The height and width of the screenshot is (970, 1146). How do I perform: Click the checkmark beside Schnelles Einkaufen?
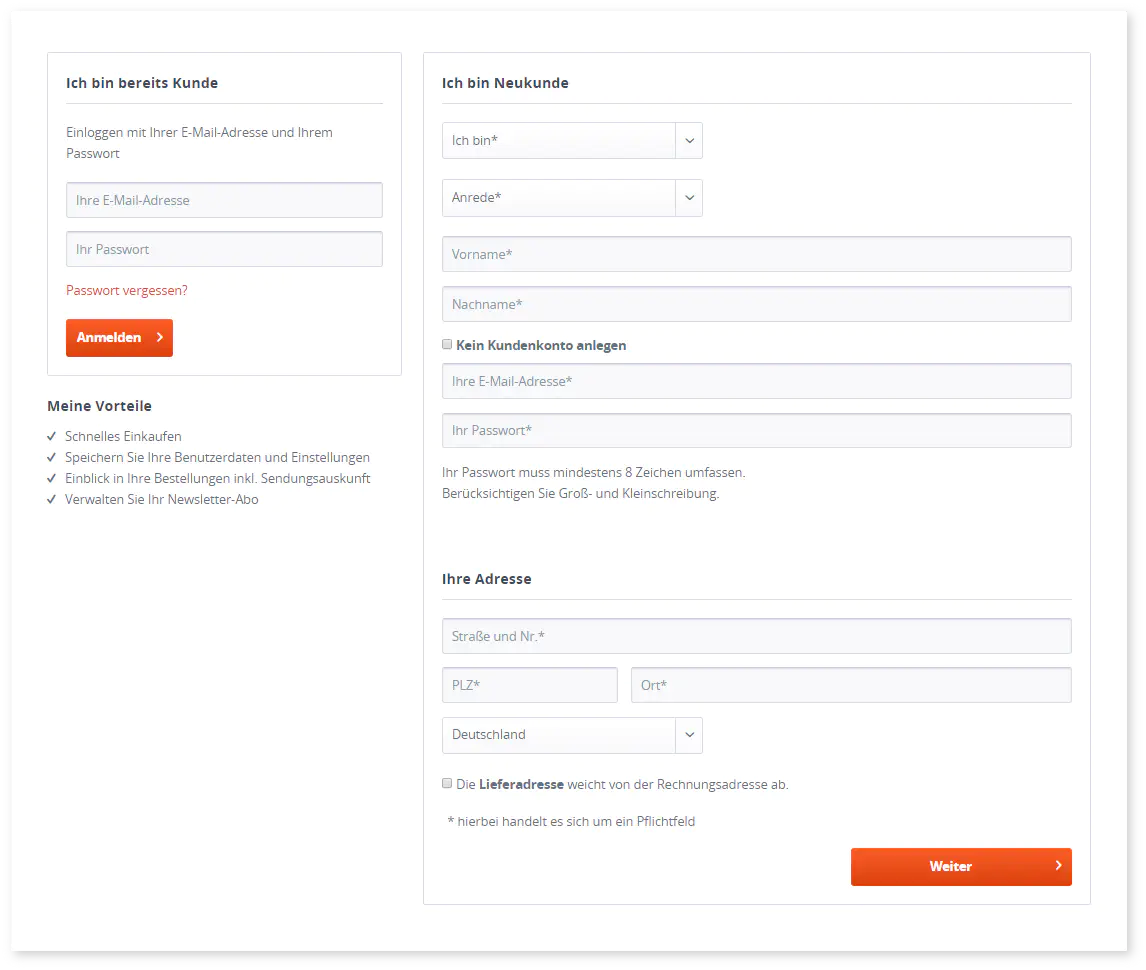[52, 437]
